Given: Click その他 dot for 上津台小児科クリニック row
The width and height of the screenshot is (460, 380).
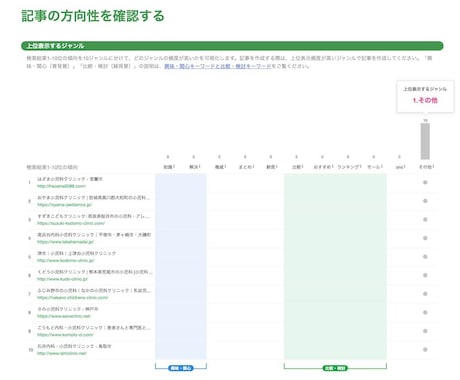Looking at the screenshot, I should coord(425,257).
